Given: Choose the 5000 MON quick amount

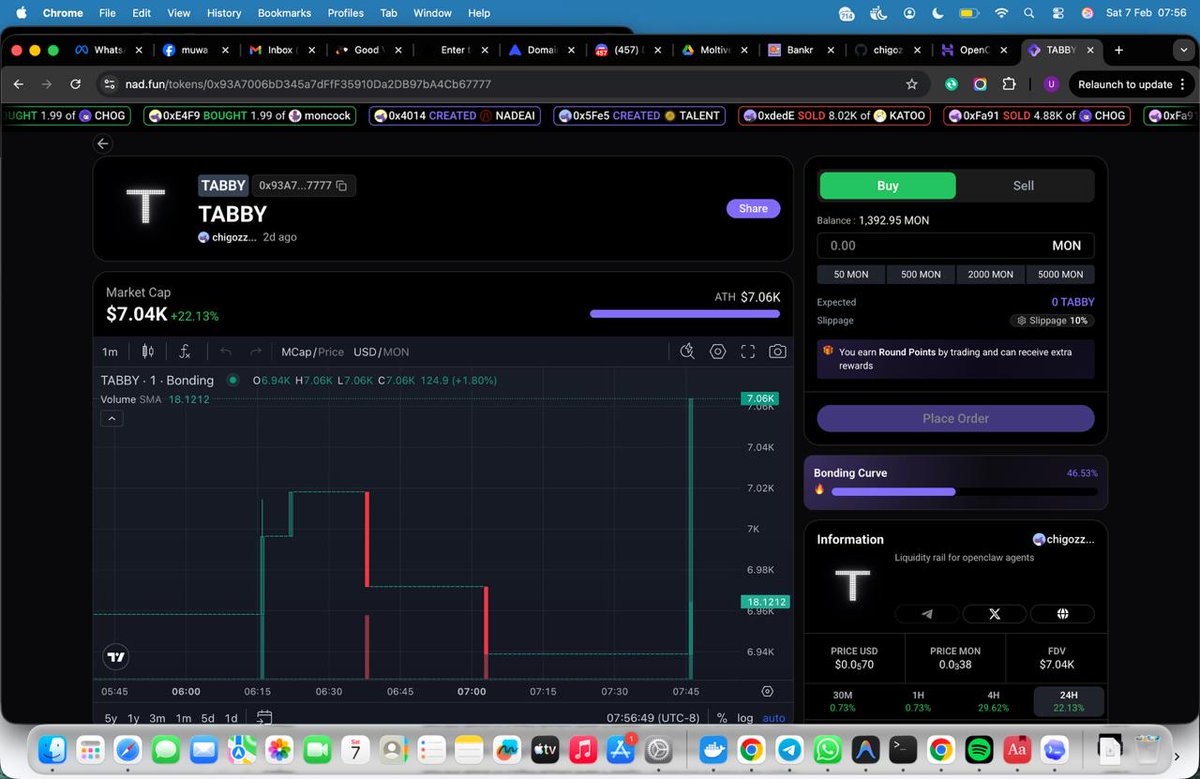Looking at the screenshot, I should (1060, 274).
